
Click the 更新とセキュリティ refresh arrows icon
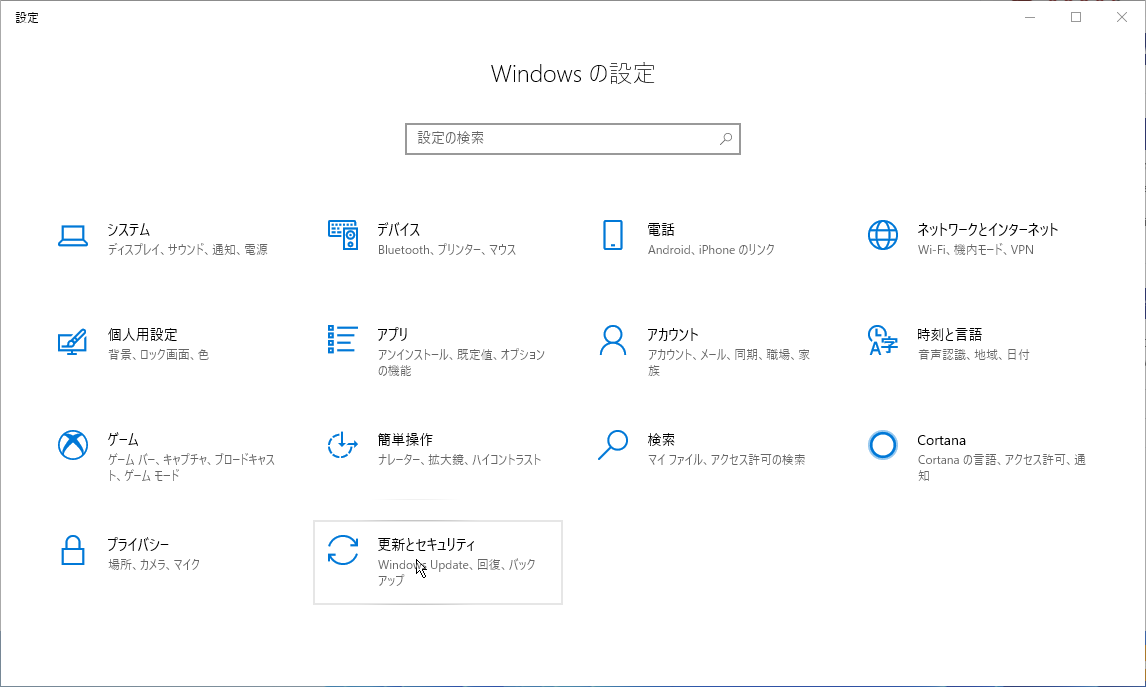tap(343, 550)
